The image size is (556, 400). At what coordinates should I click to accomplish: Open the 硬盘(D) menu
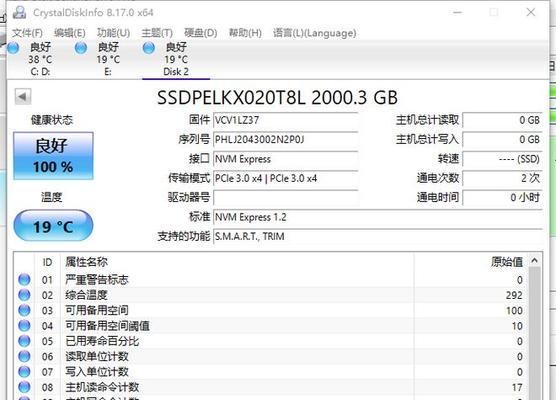tap(200, 33)
